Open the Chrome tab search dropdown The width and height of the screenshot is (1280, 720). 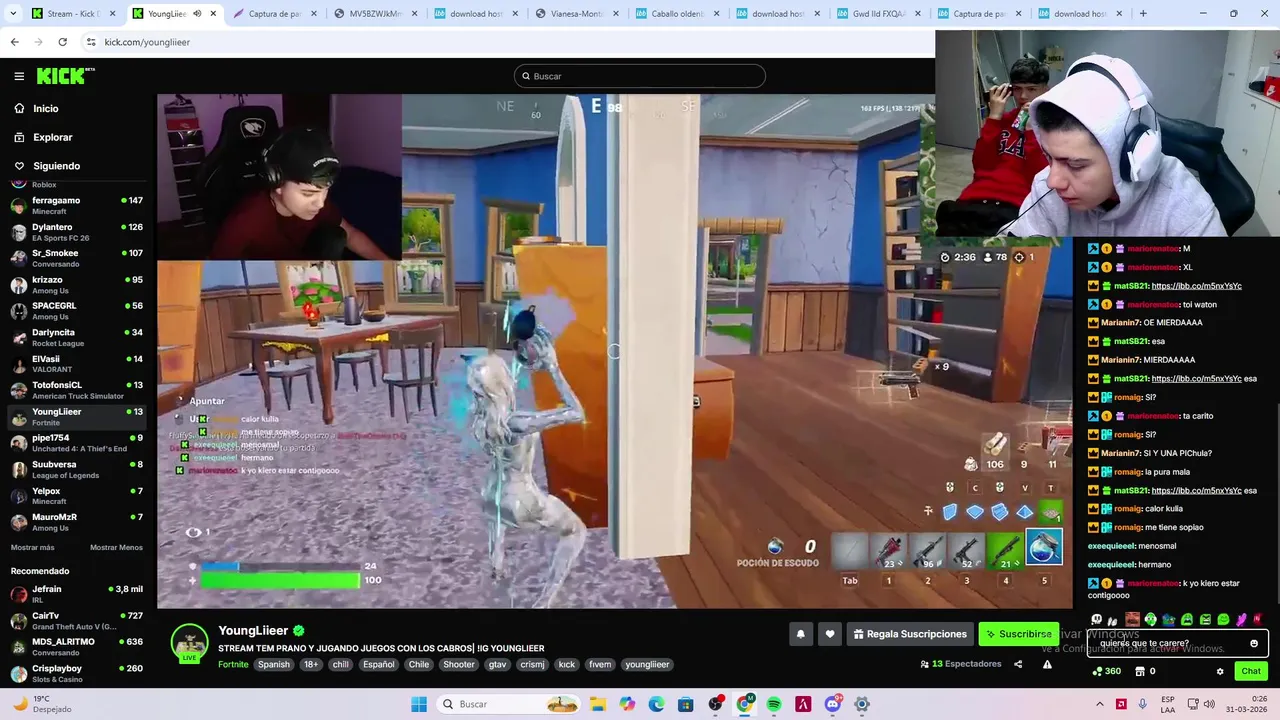click(12, 14)
